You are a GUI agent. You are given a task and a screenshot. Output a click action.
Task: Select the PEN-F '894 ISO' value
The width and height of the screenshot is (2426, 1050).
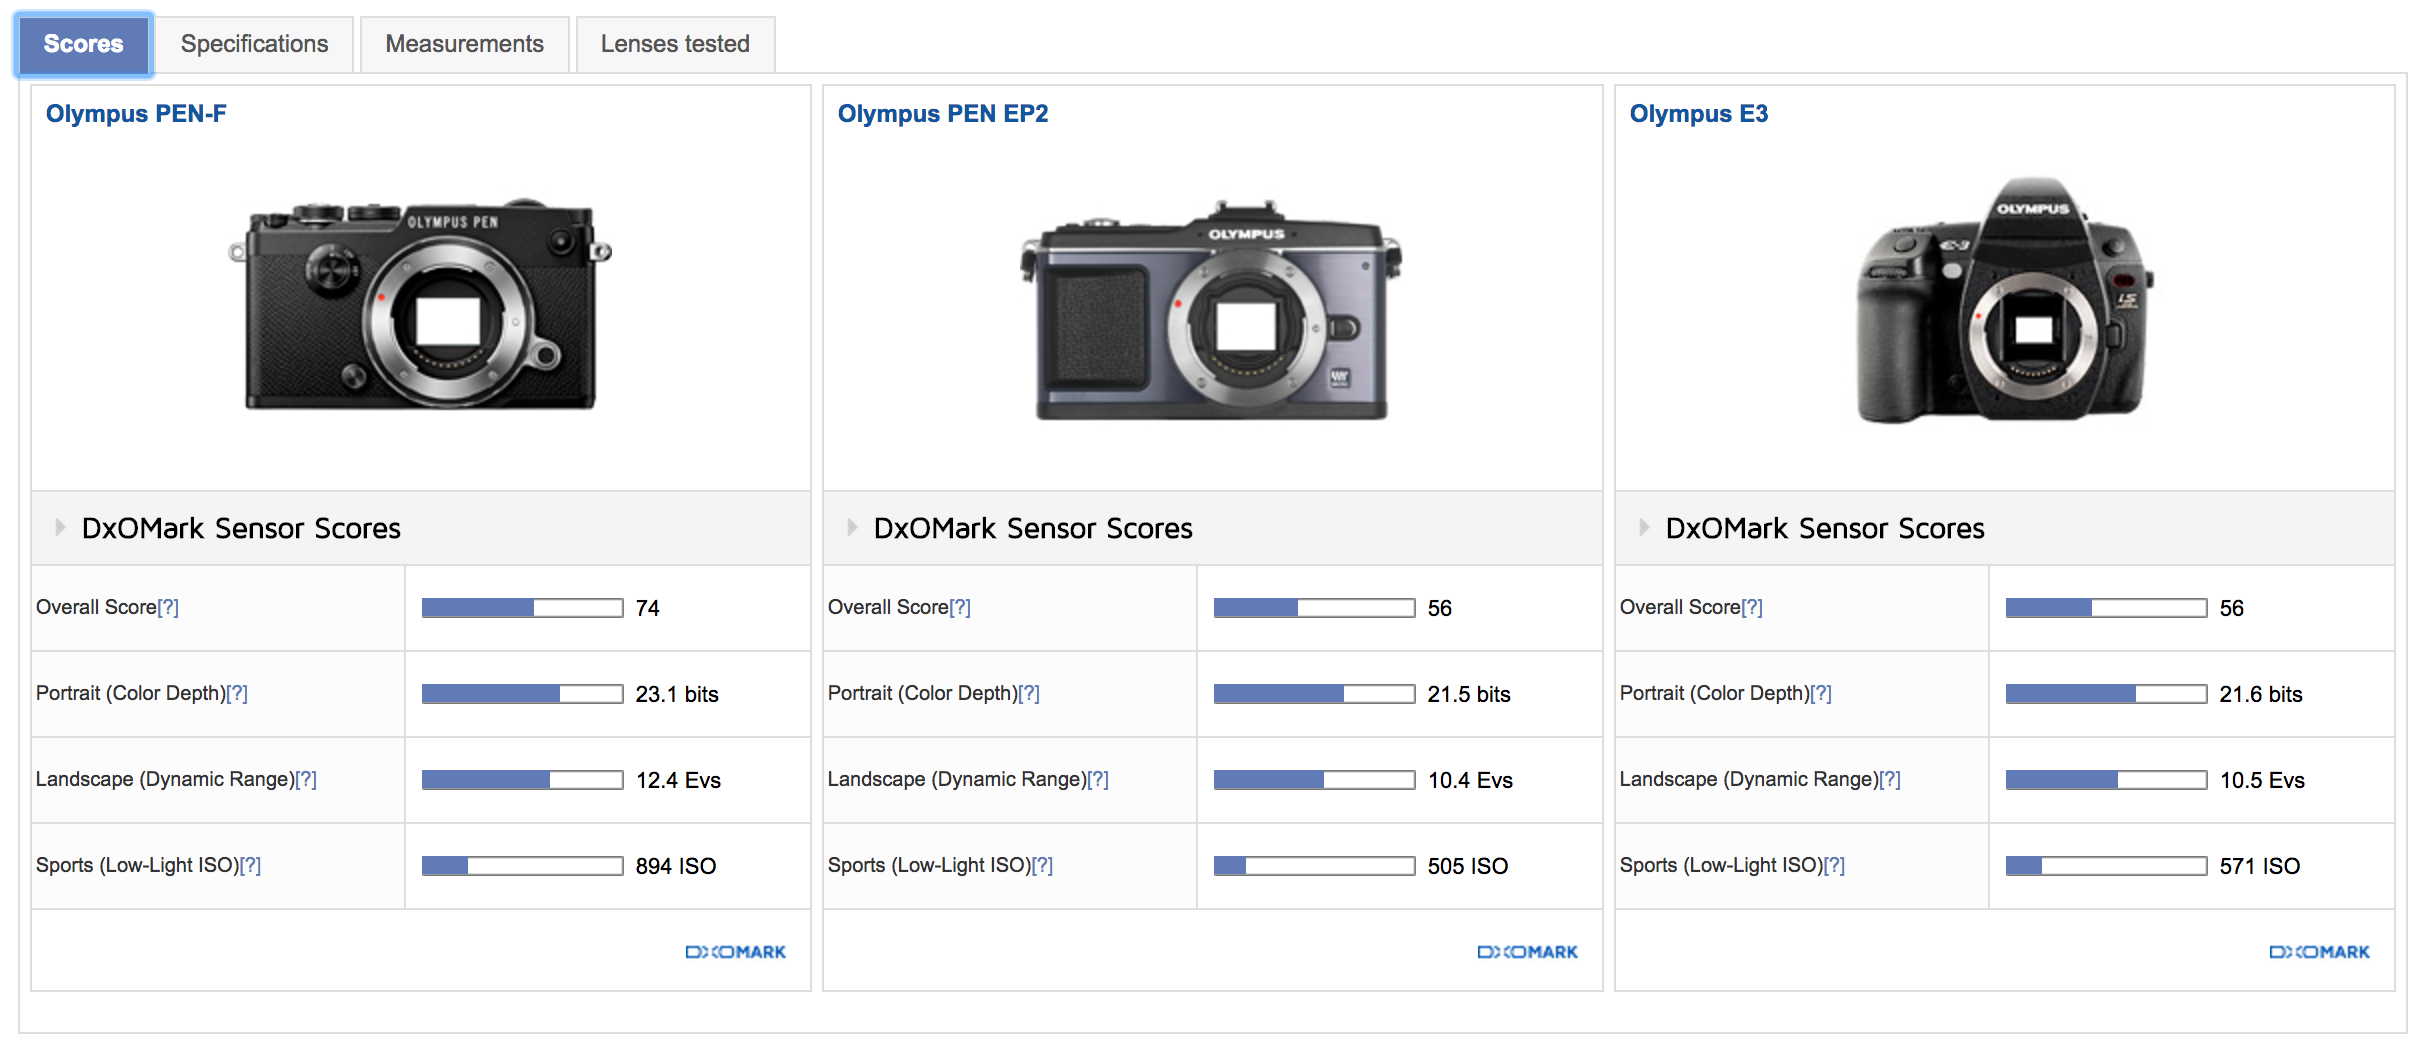pos(676,866)
